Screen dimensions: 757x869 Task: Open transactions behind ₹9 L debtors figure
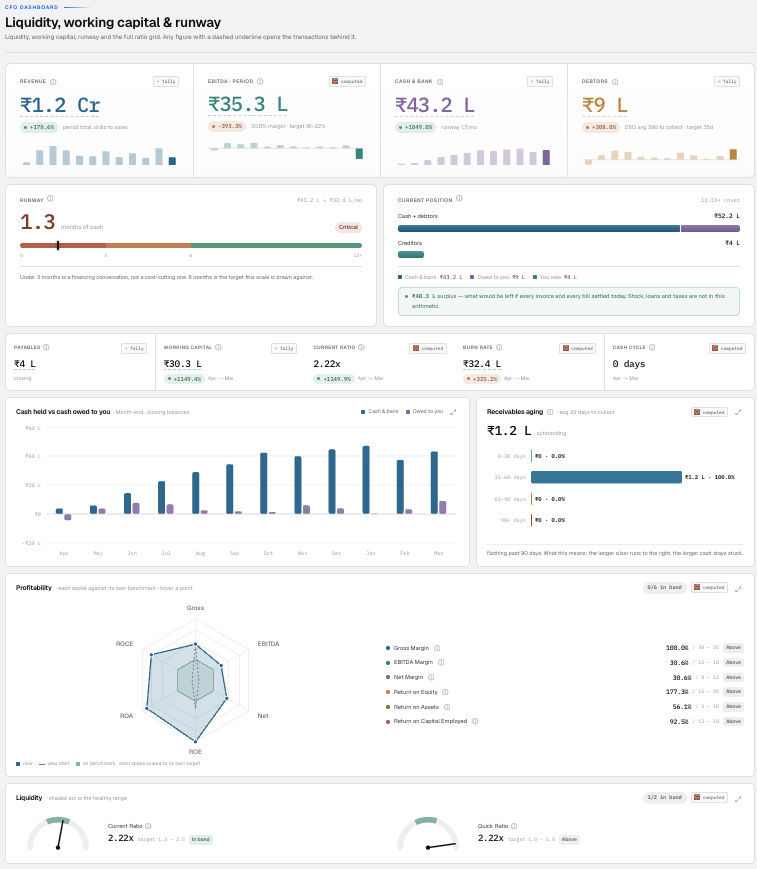(x=605, y=105)
